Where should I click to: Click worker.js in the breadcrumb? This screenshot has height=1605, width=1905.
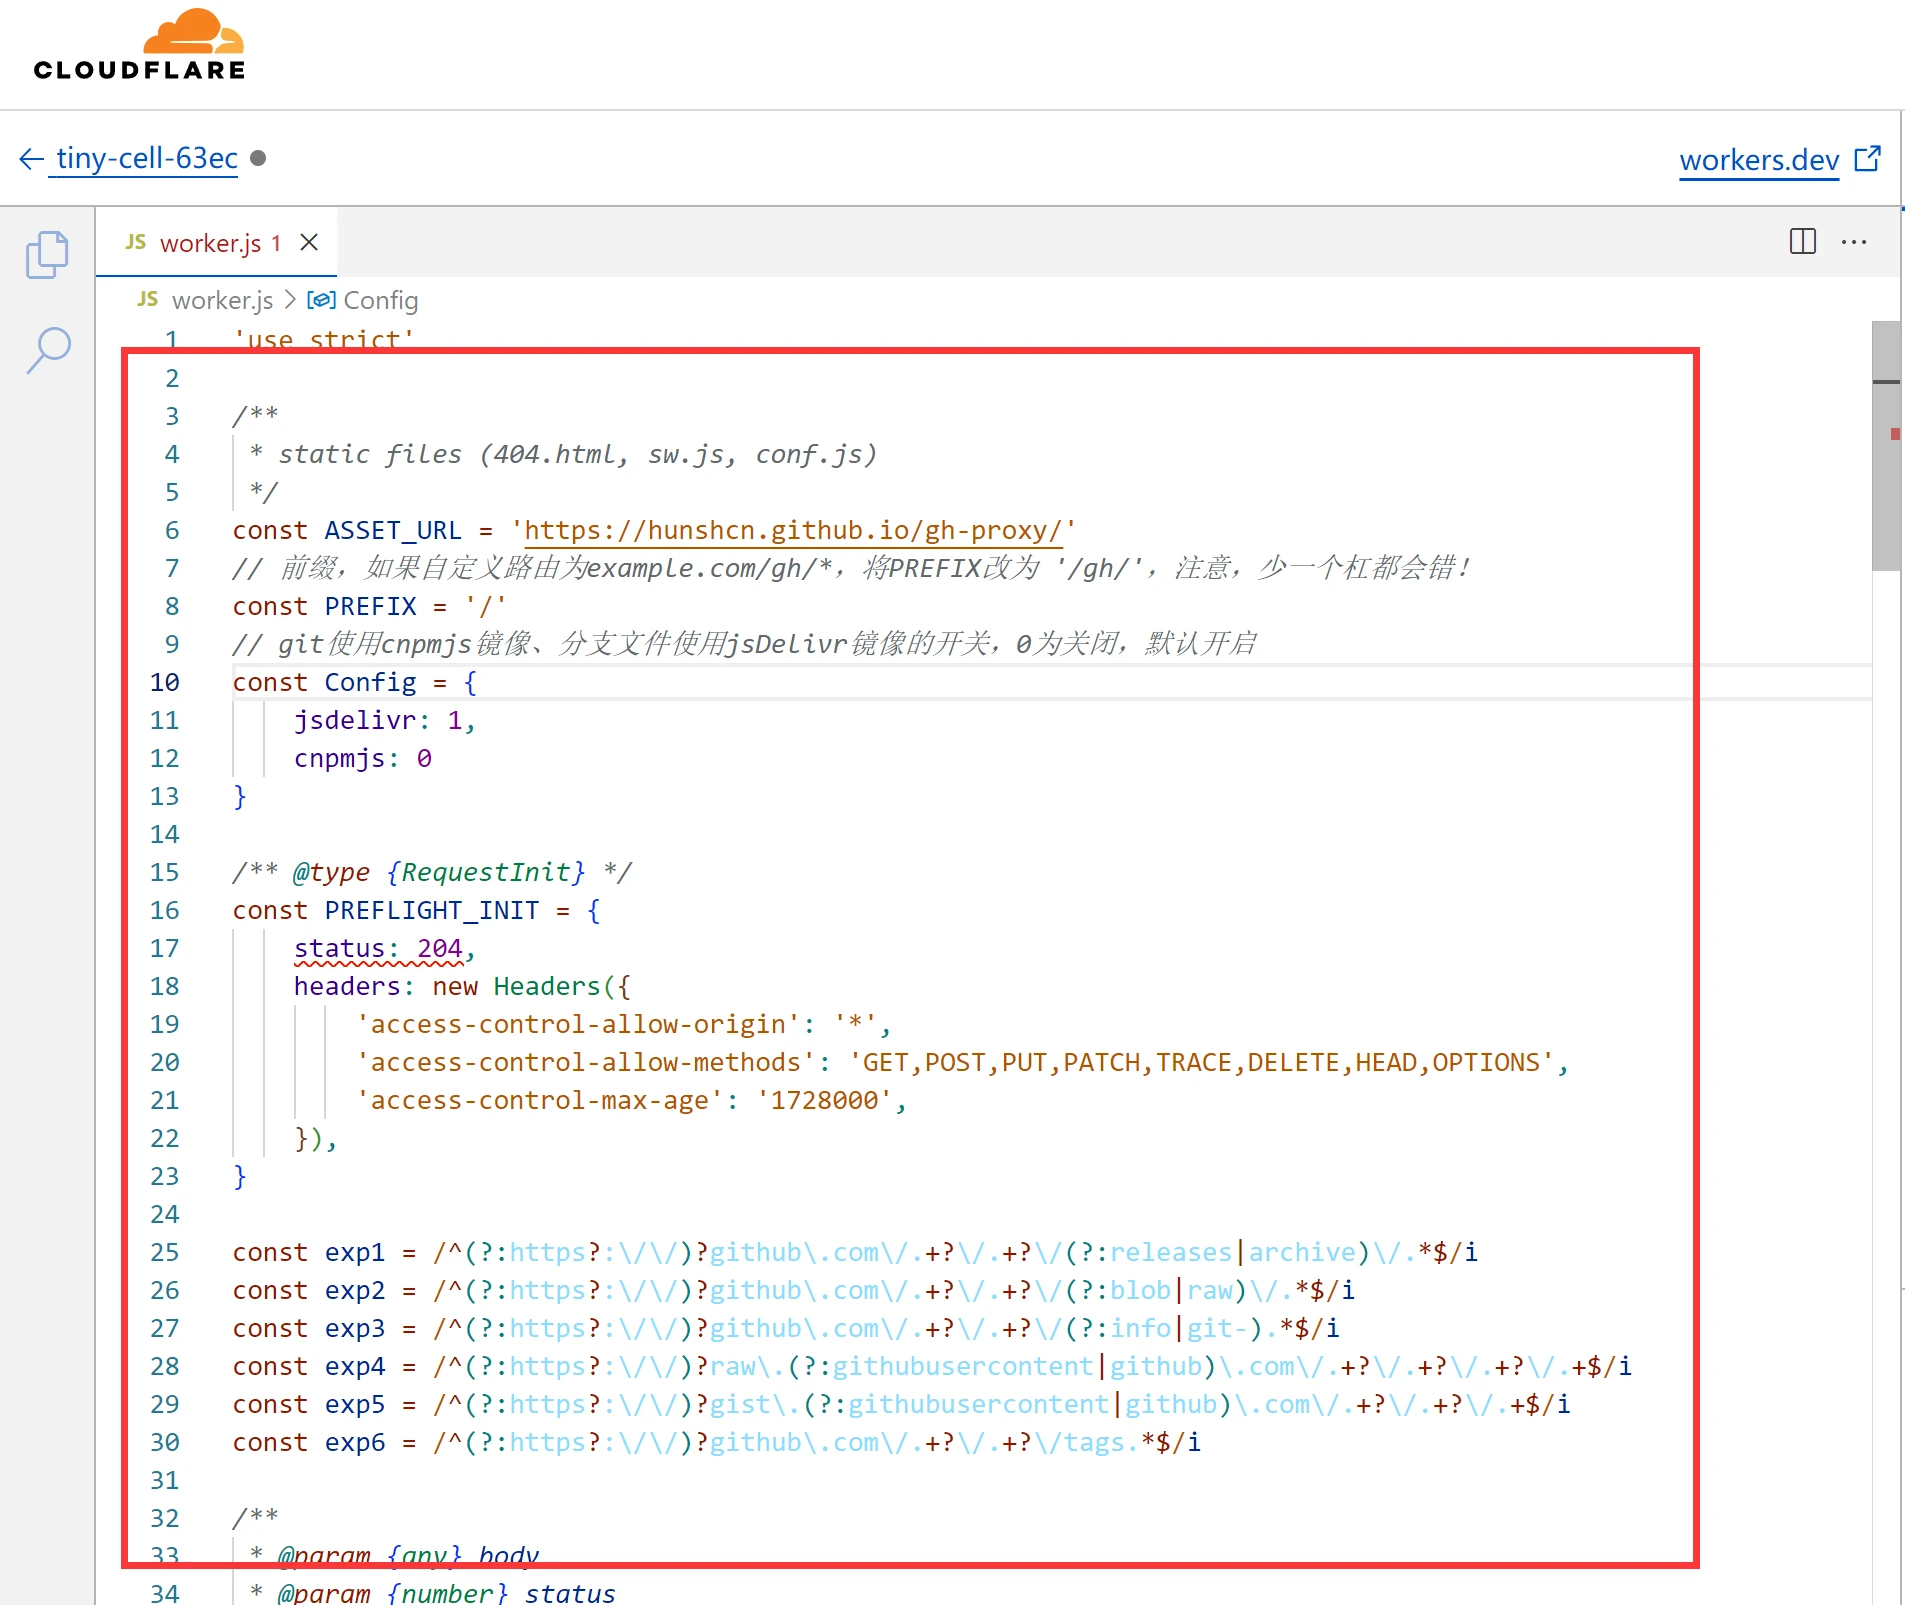pos(222,300)
